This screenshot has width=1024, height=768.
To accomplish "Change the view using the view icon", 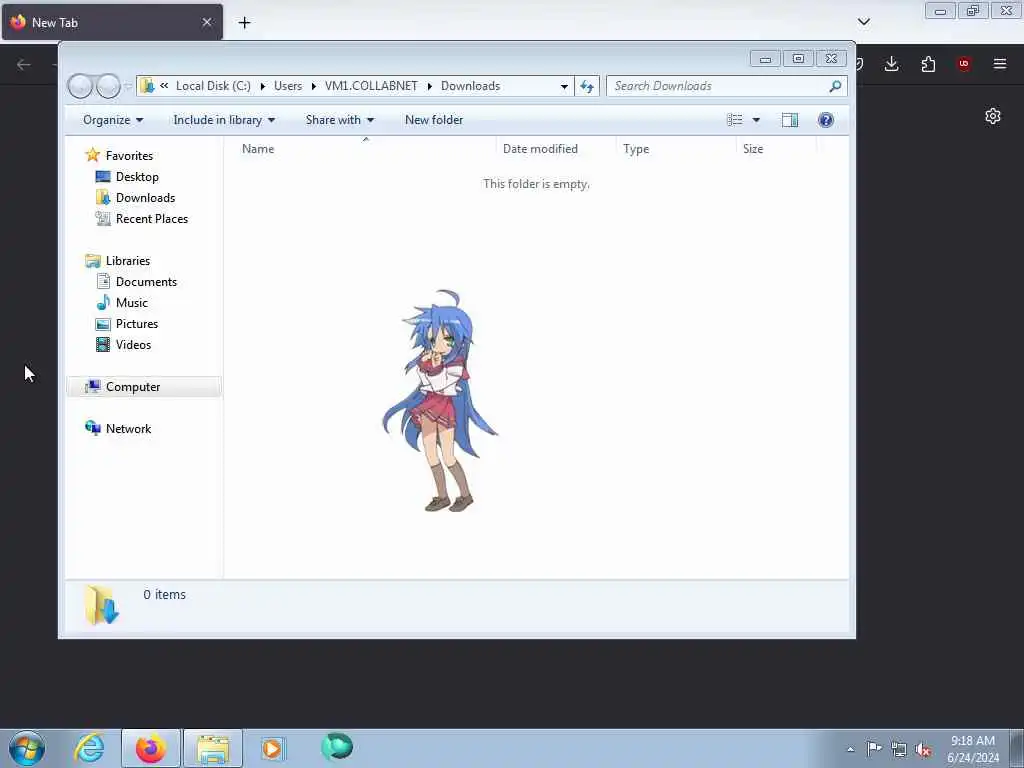I will [735, 120].
